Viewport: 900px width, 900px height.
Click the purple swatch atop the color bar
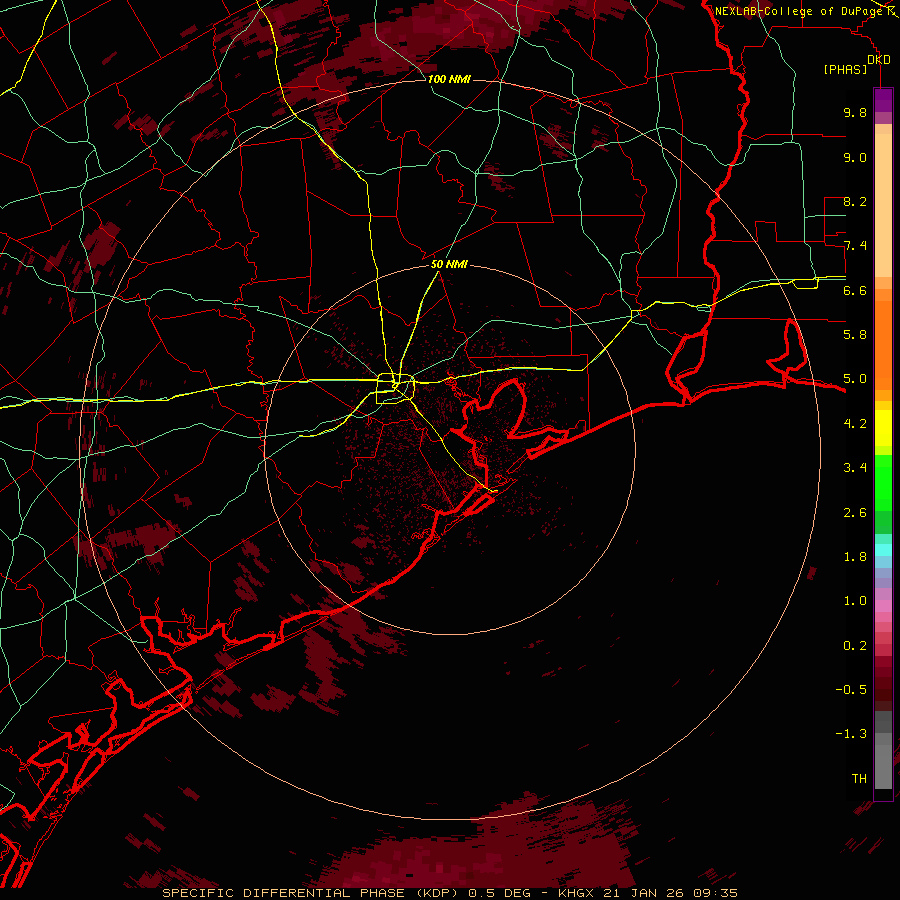click(883, 100)
